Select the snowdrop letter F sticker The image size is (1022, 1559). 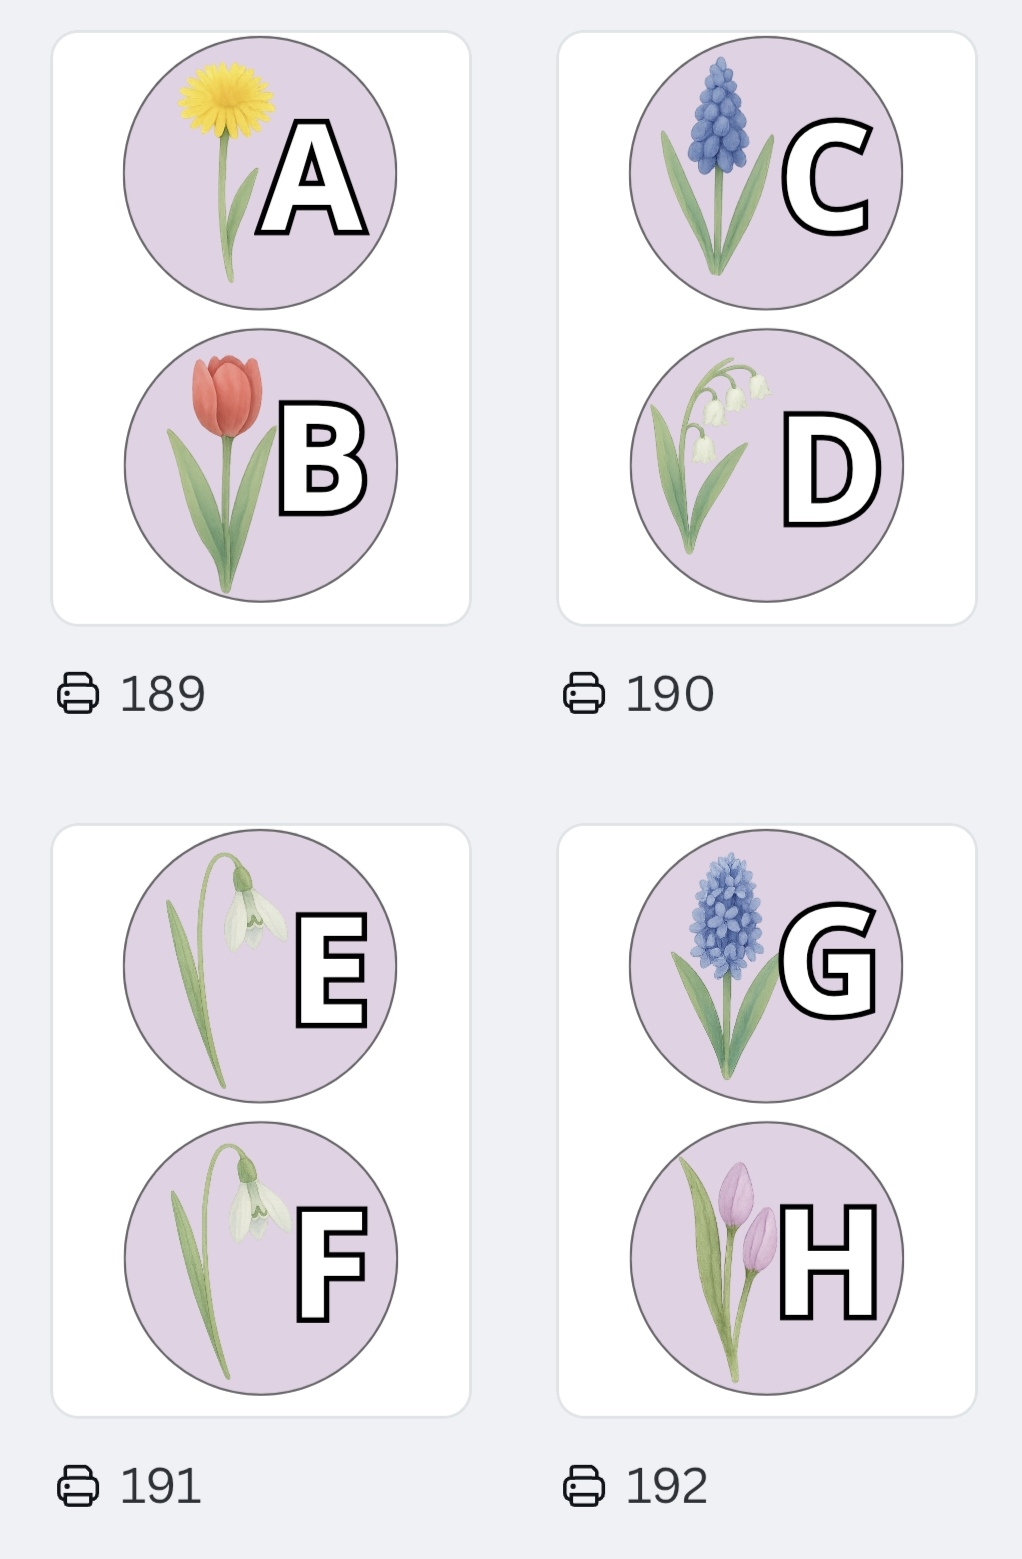[x=260, y=1258]
